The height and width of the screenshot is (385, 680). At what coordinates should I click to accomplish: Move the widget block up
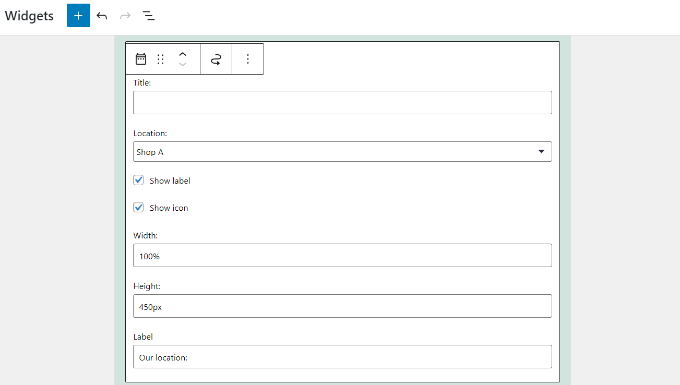click(183, 55)
